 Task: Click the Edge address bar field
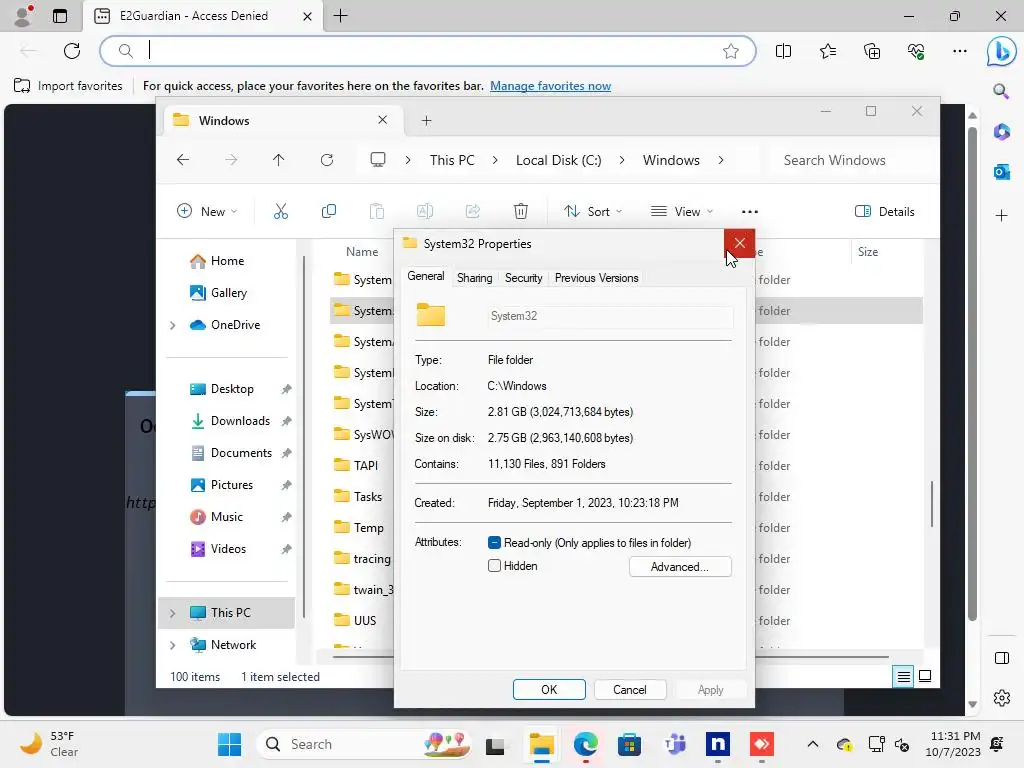(428, 51)
